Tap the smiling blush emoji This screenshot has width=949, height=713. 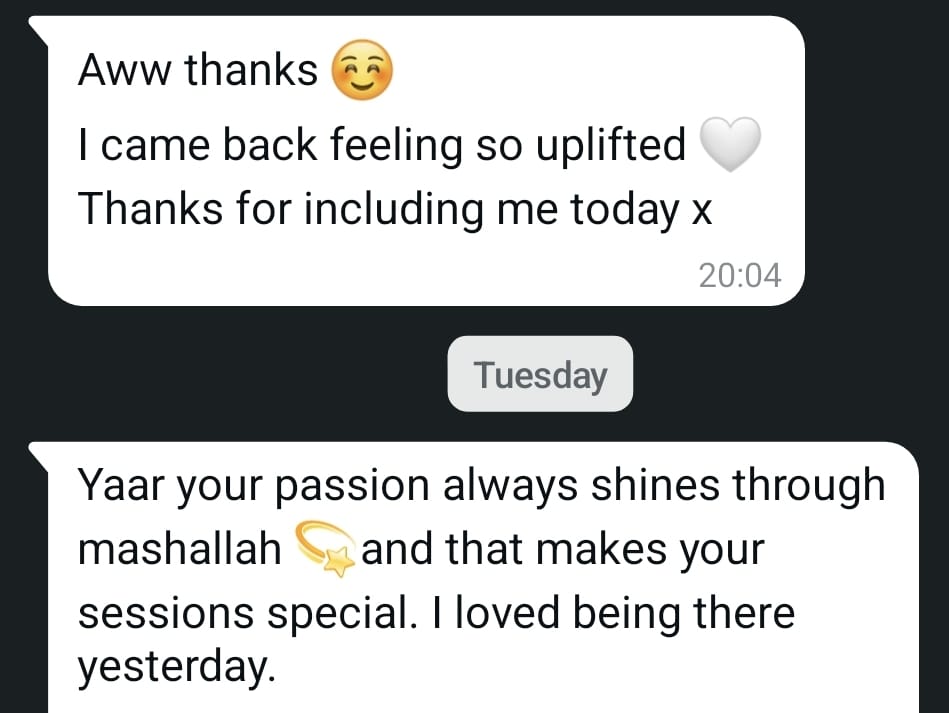(362, 73)
